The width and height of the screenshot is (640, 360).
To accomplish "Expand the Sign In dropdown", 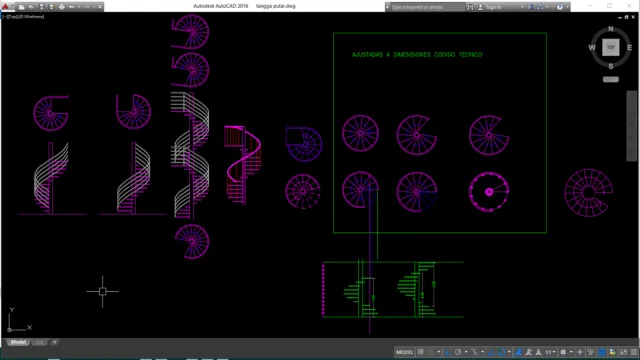I will click(522, 7).
